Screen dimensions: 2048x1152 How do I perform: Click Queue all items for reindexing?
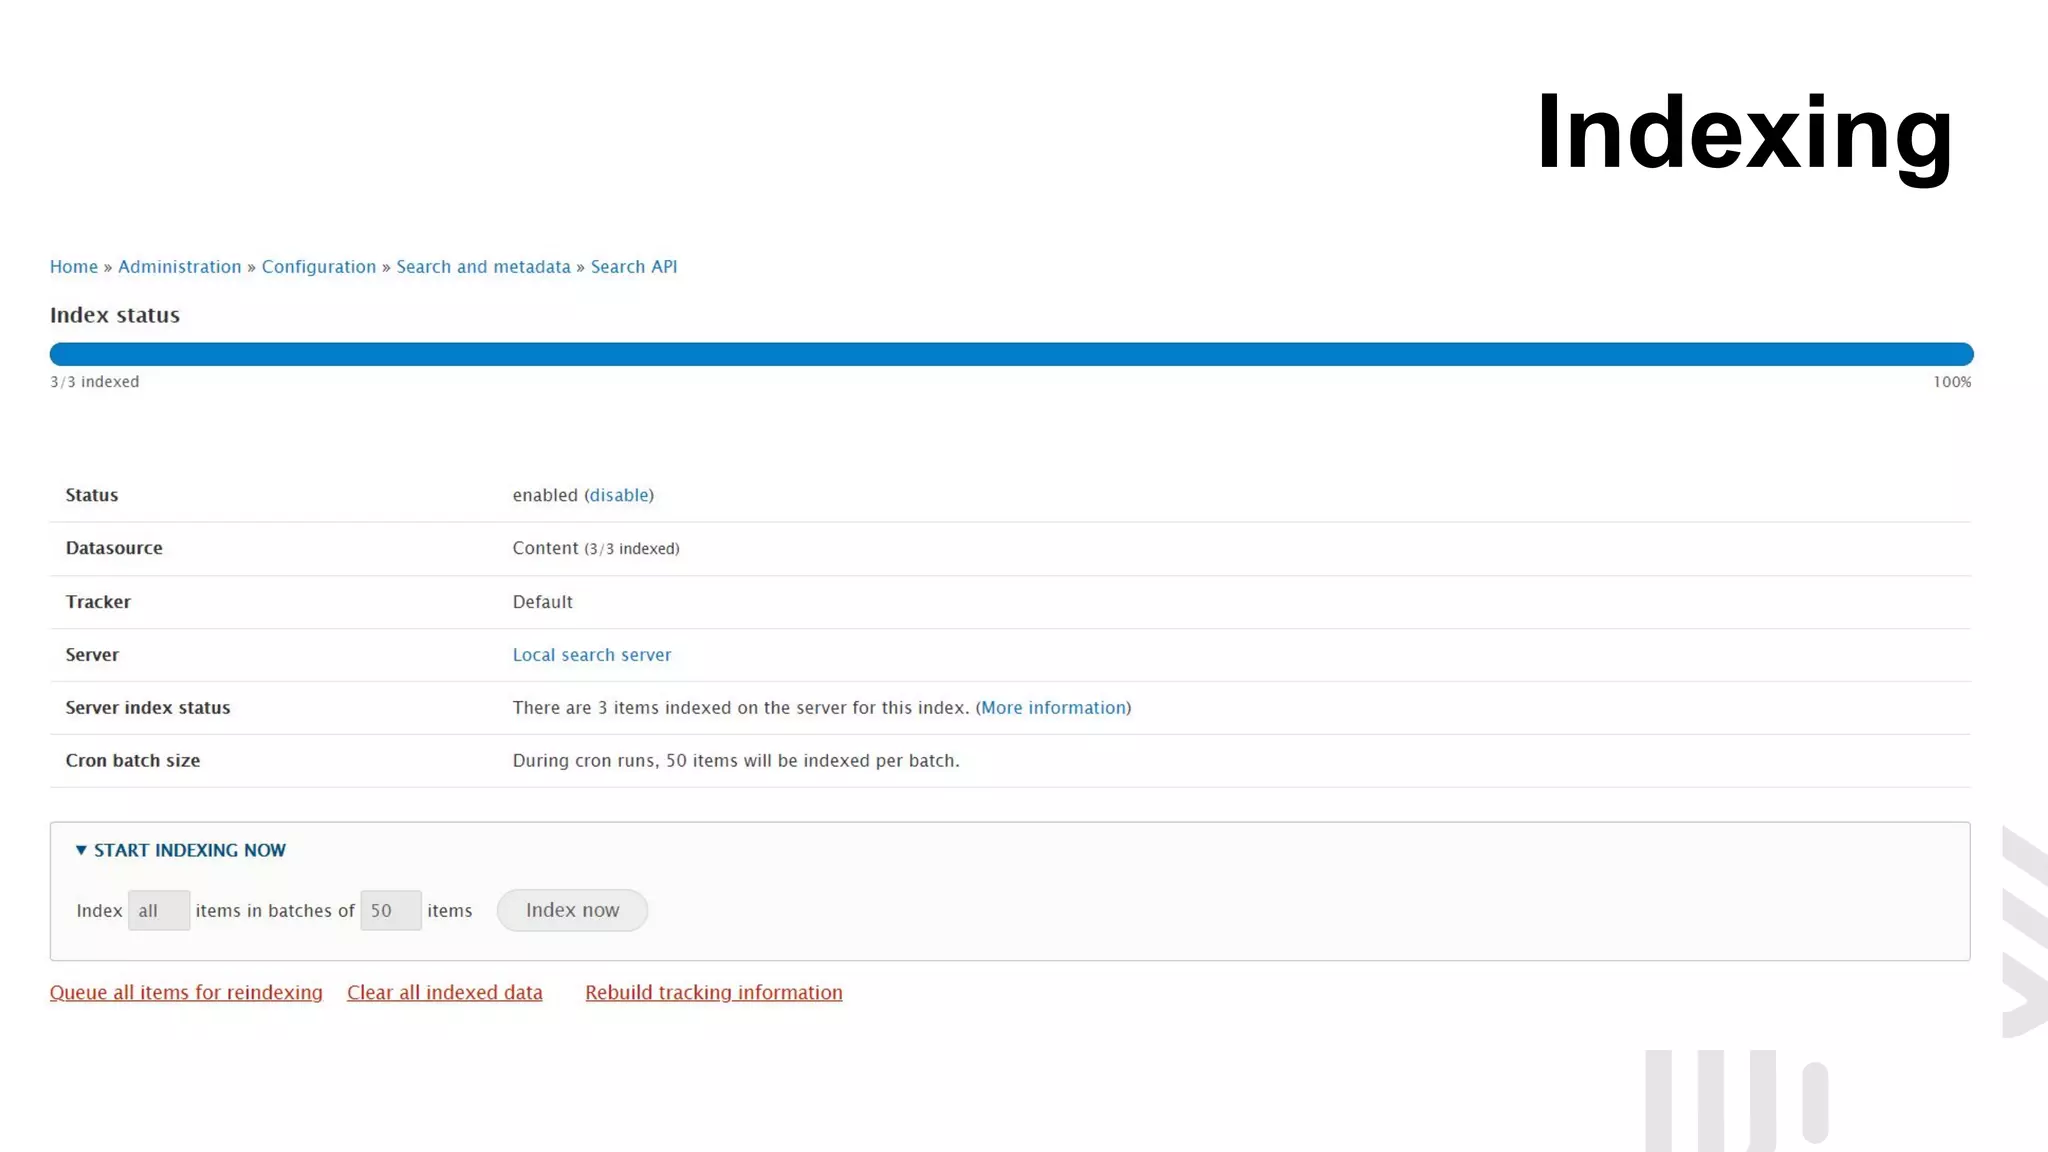[186, 993]
